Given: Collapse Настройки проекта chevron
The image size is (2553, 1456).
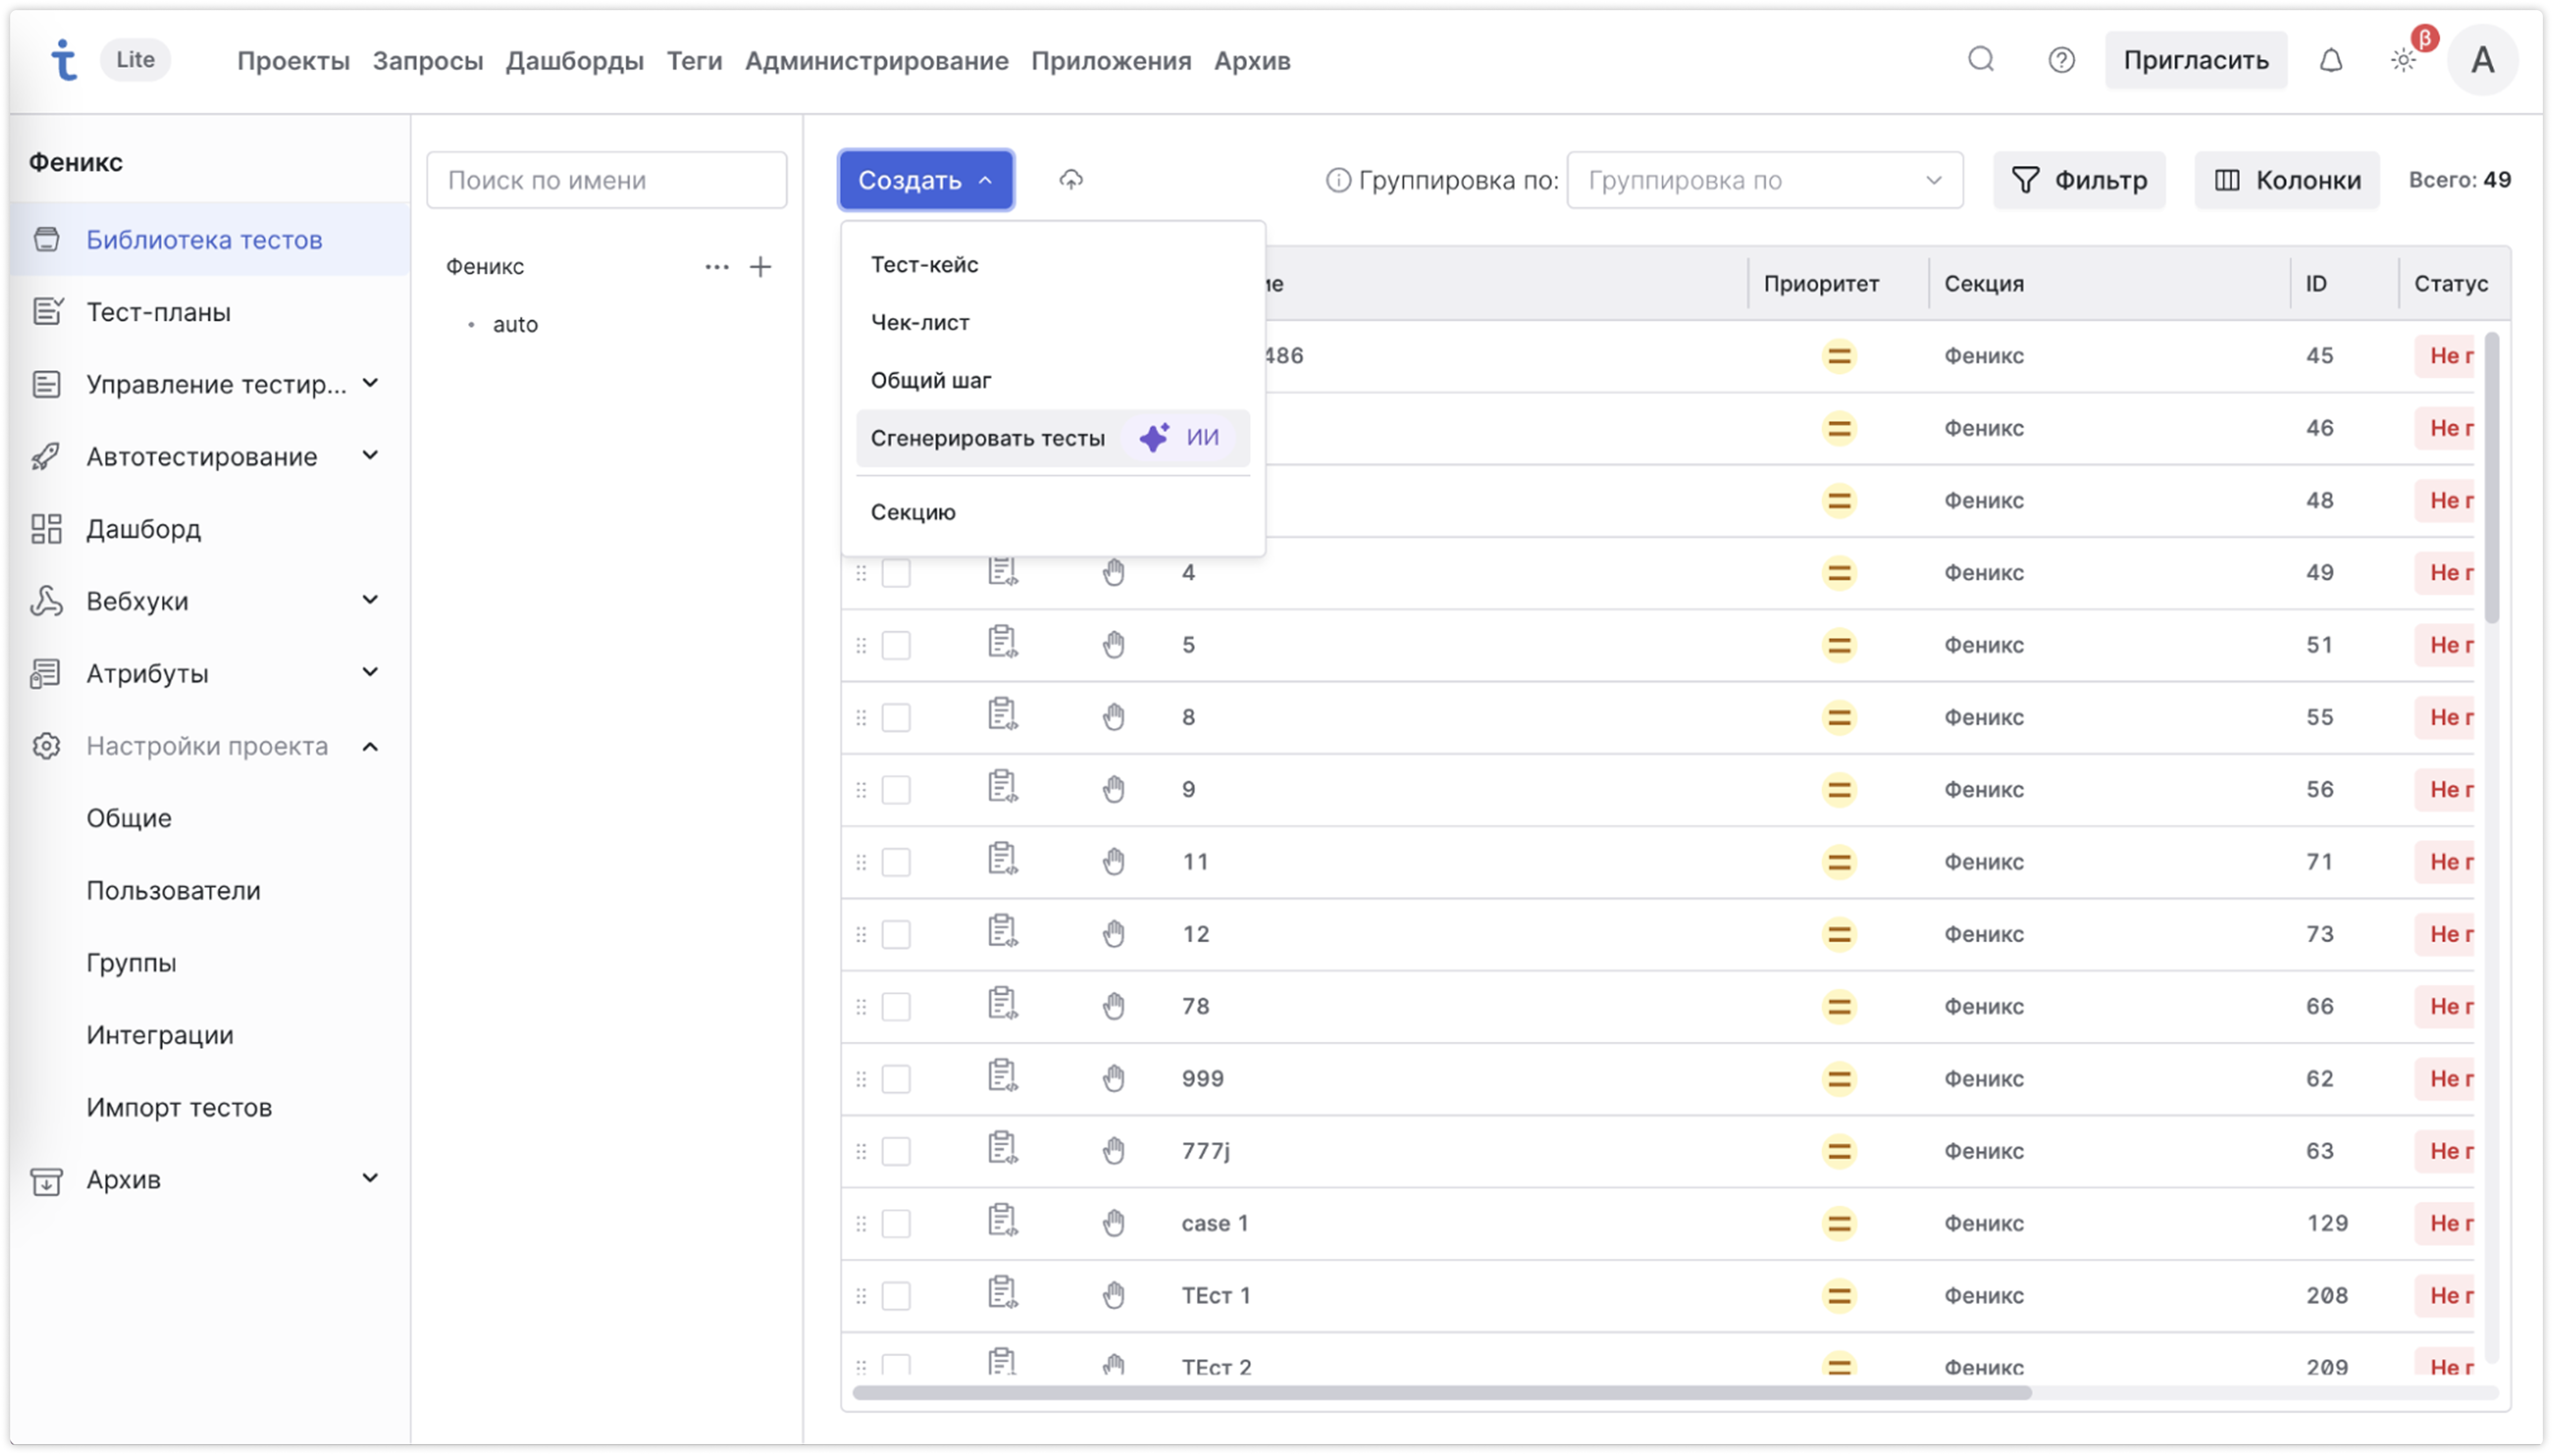Looking at the screenshot, I should coord(370,746).
